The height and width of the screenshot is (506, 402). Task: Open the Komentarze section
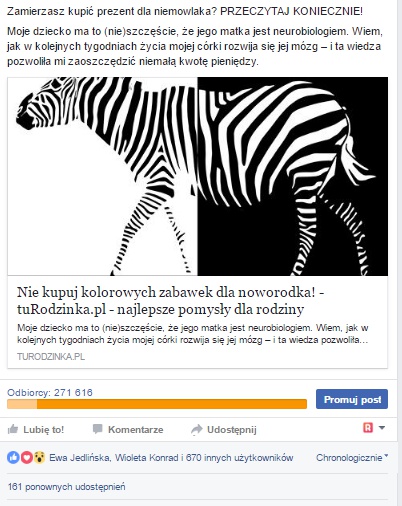(136, 429)
